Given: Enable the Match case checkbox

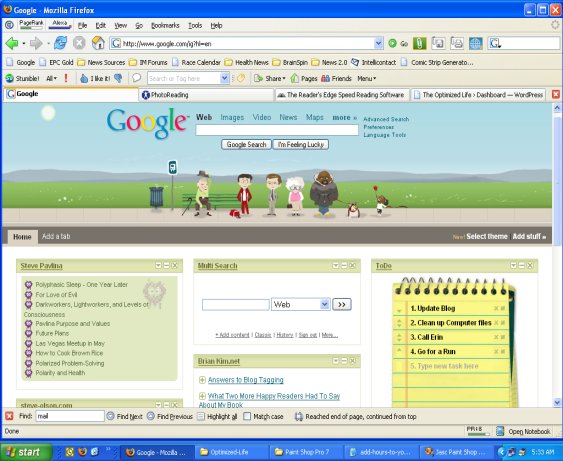Looking at the screenshot, I should [247, 416].
